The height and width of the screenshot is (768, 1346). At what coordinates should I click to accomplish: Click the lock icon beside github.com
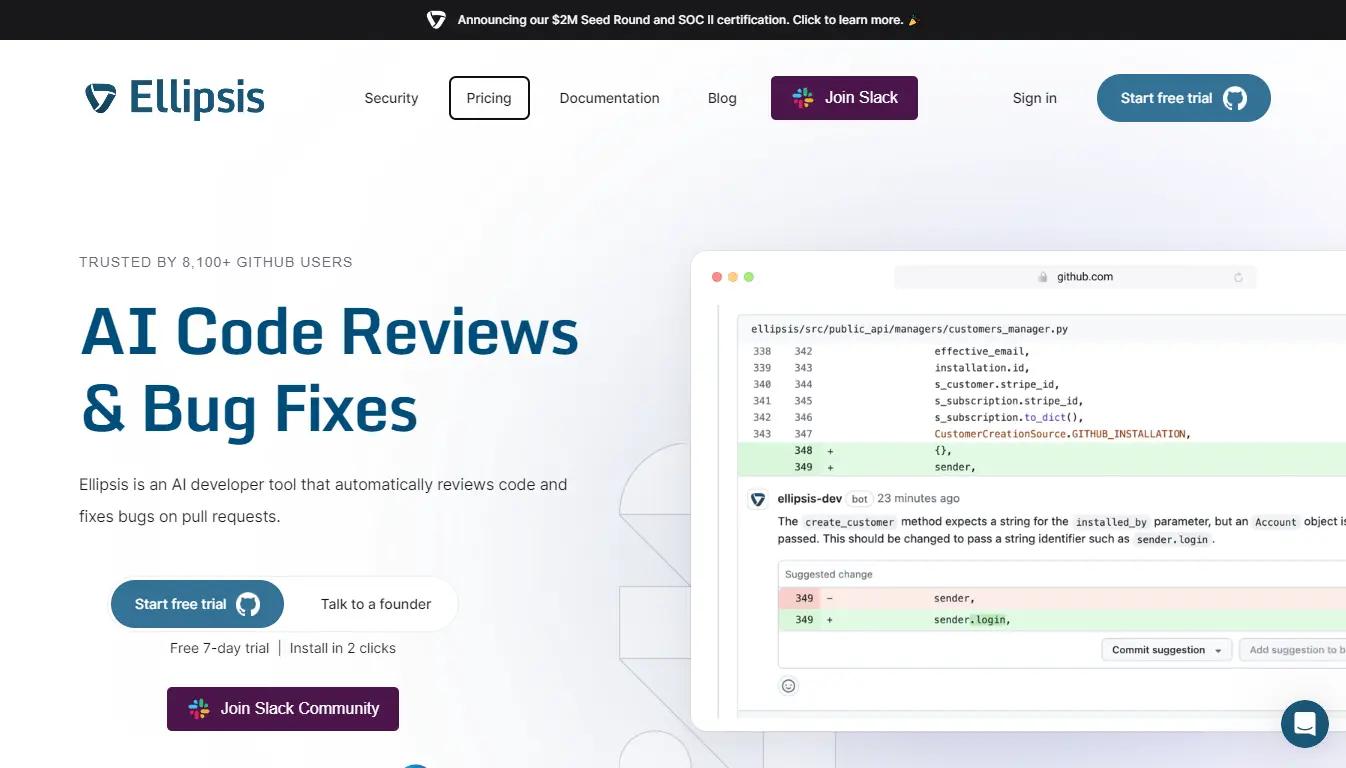[1043, 278]
